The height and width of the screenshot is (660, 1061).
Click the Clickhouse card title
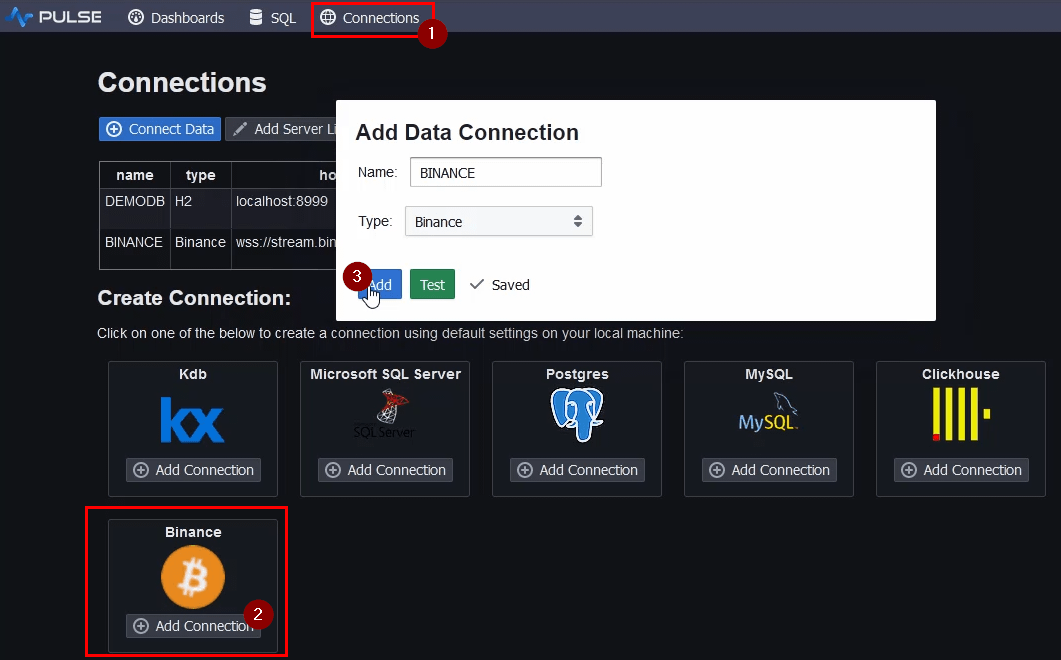point(961,374)
